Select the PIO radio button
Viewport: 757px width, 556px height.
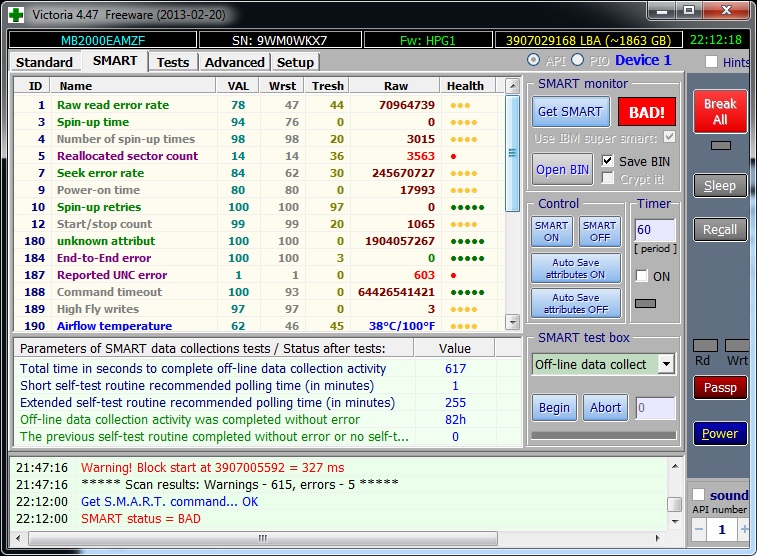point(578,61)
